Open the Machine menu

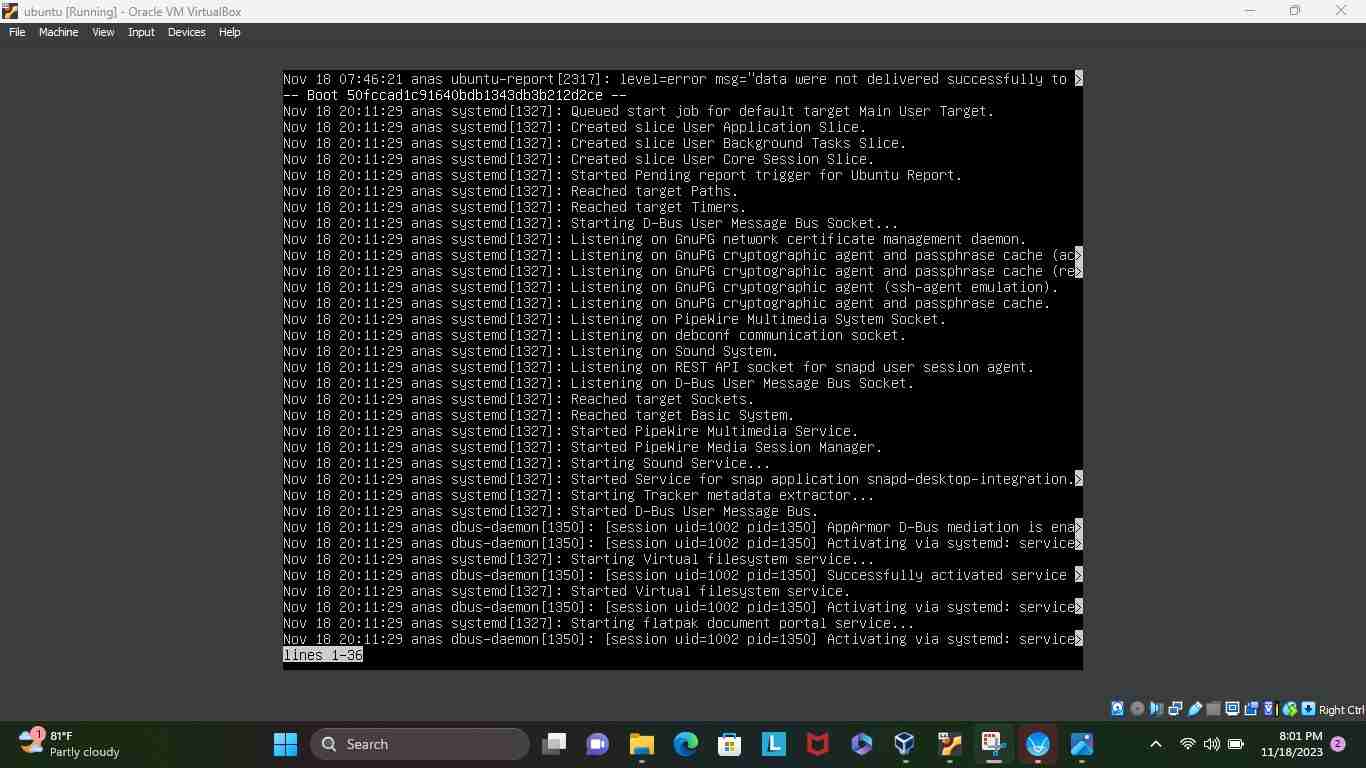pos(58,32)
